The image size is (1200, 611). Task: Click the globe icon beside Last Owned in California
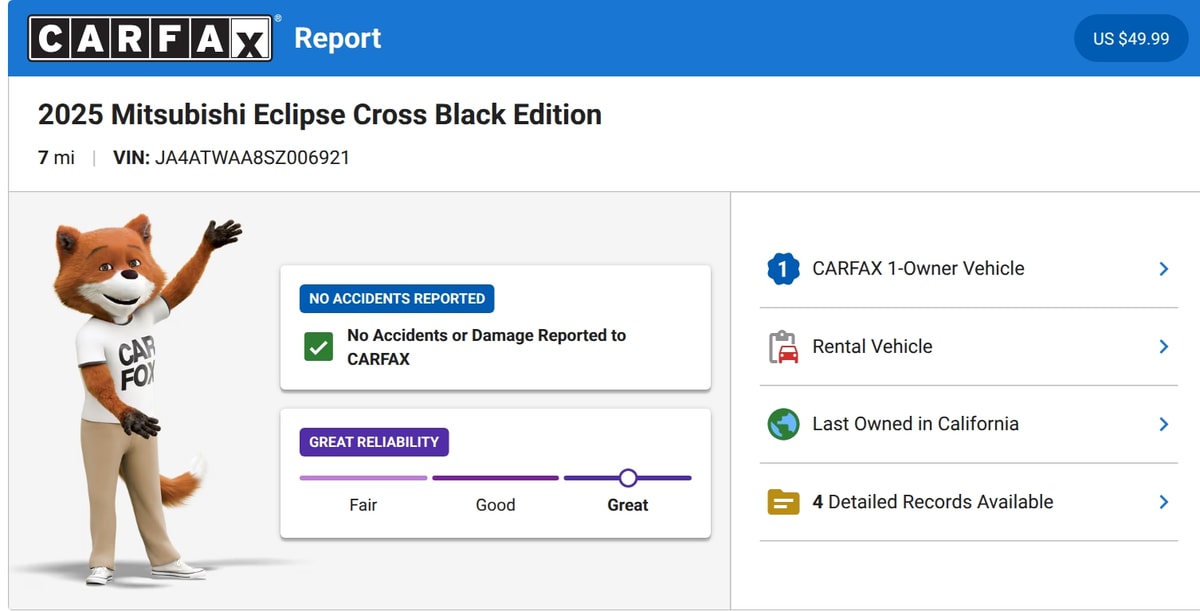[x=783, y=424]
